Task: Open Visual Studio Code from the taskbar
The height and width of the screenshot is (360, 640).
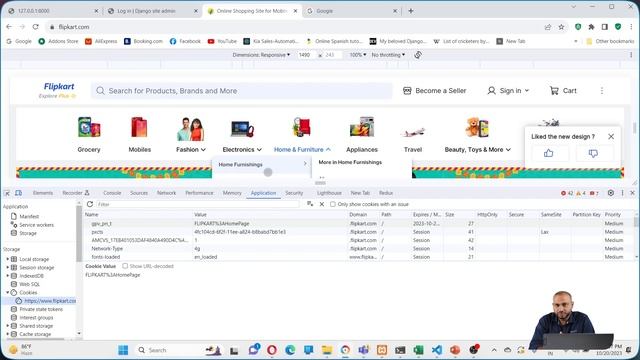Action: click(x=436, y=350)
